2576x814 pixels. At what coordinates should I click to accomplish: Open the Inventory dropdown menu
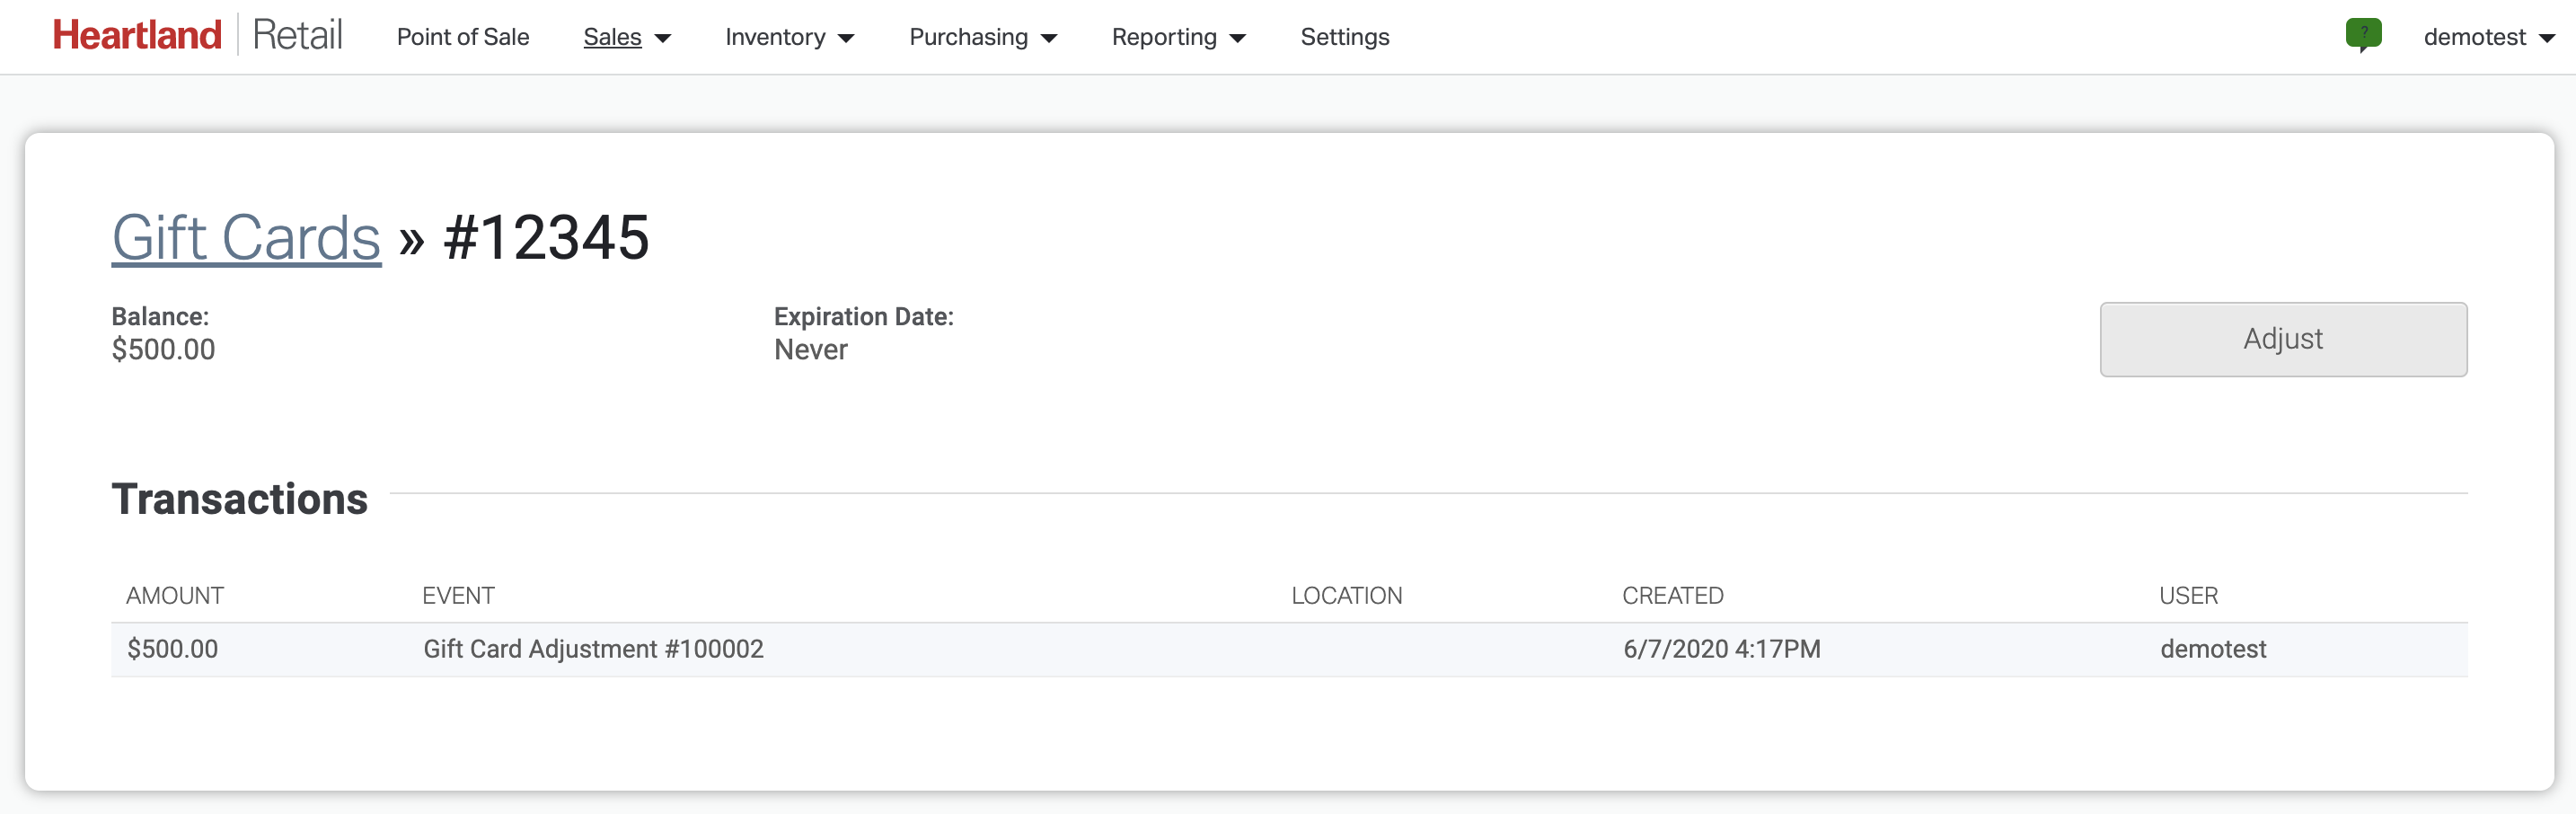tap(789, 37)
